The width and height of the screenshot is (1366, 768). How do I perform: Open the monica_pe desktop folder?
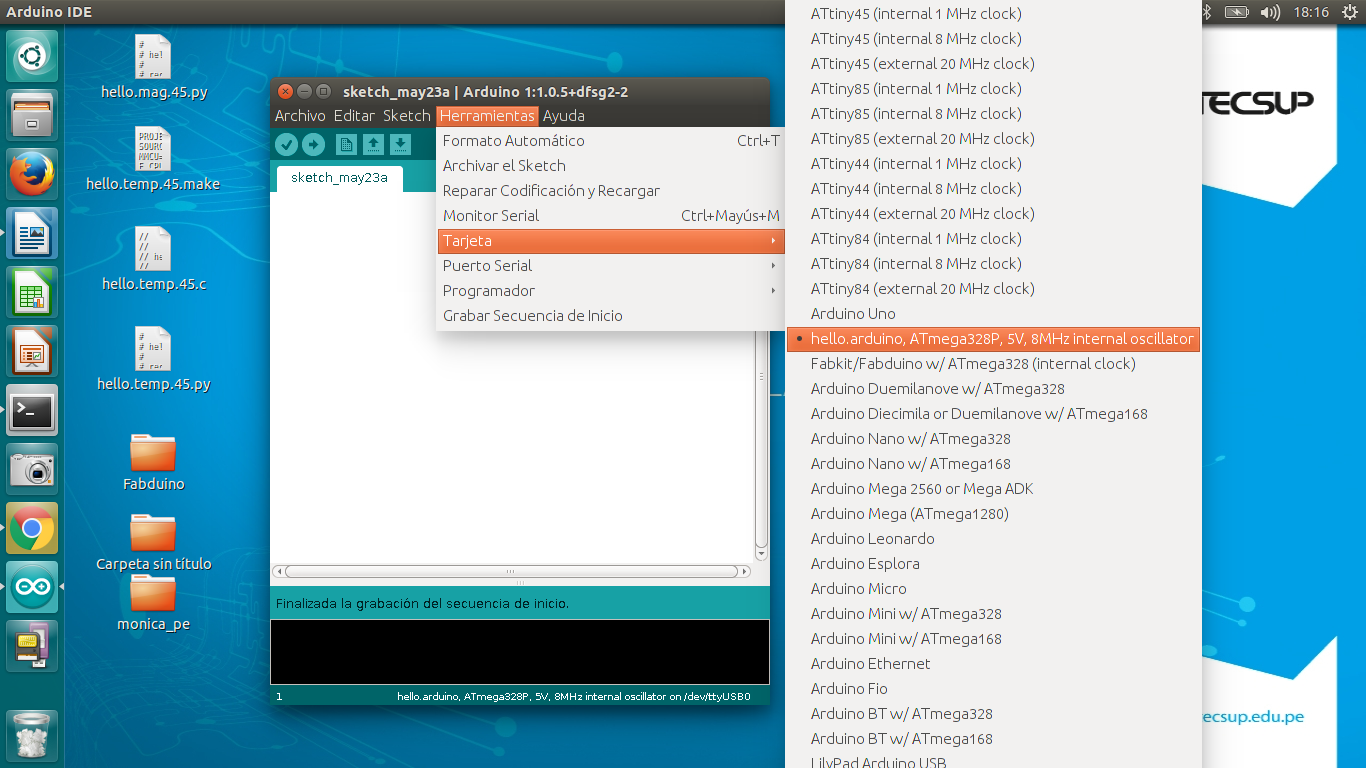(x=153, y=603)
